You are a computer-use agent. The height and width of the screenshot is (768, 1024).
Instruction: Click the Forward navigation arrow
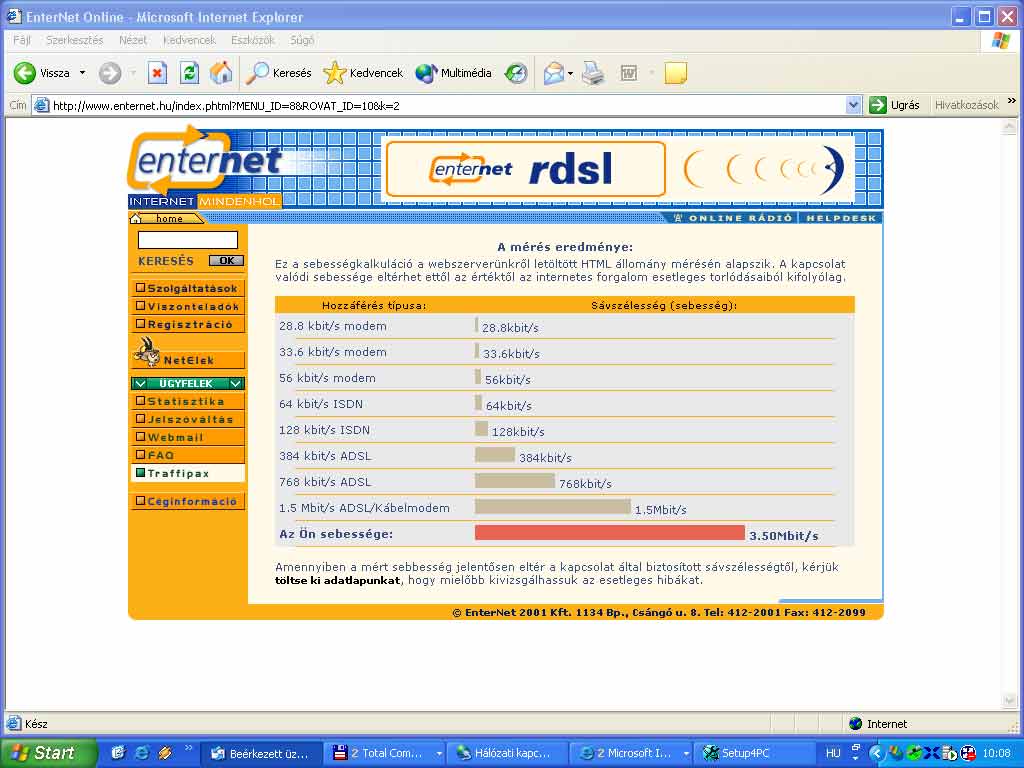click(110, 72)
